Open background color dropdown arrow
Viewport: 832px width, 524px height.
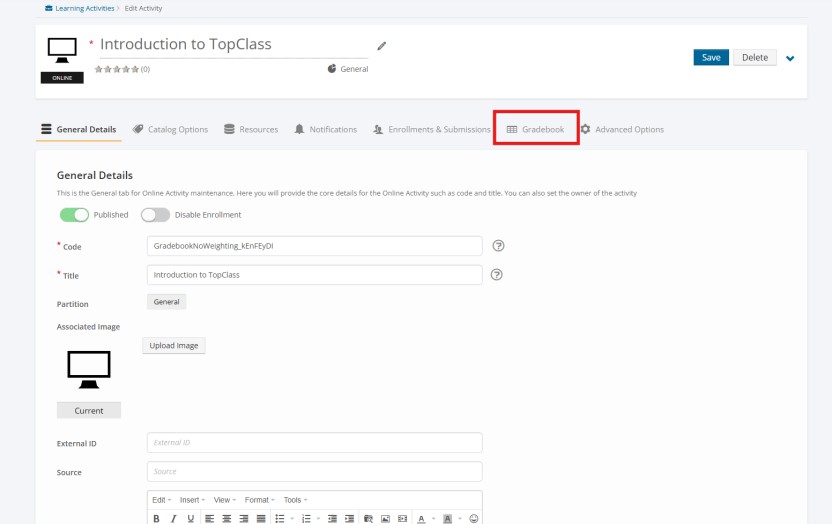[460, 518]
